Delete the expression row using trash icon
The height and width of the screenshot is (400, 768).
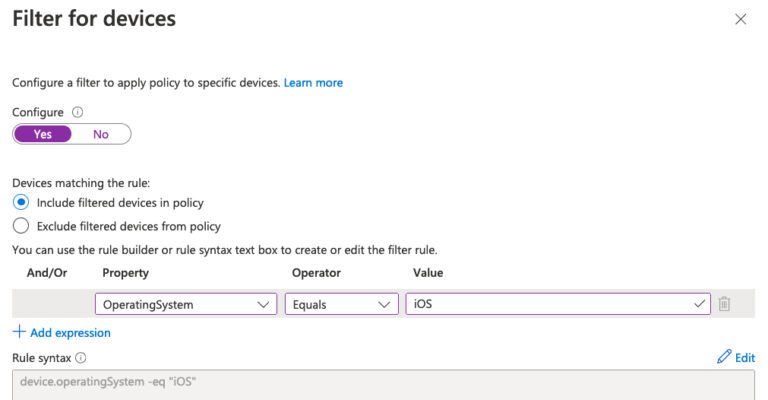point(725,304)
